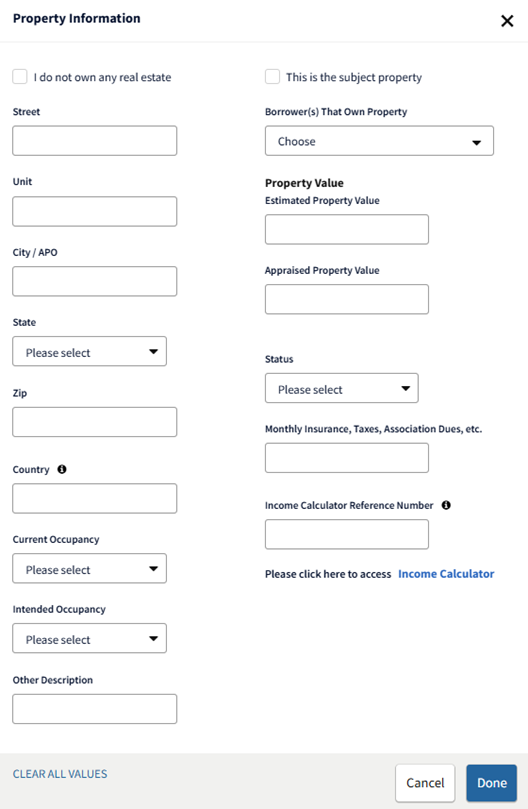Click the Zip input field

click(x=95, y=422)
